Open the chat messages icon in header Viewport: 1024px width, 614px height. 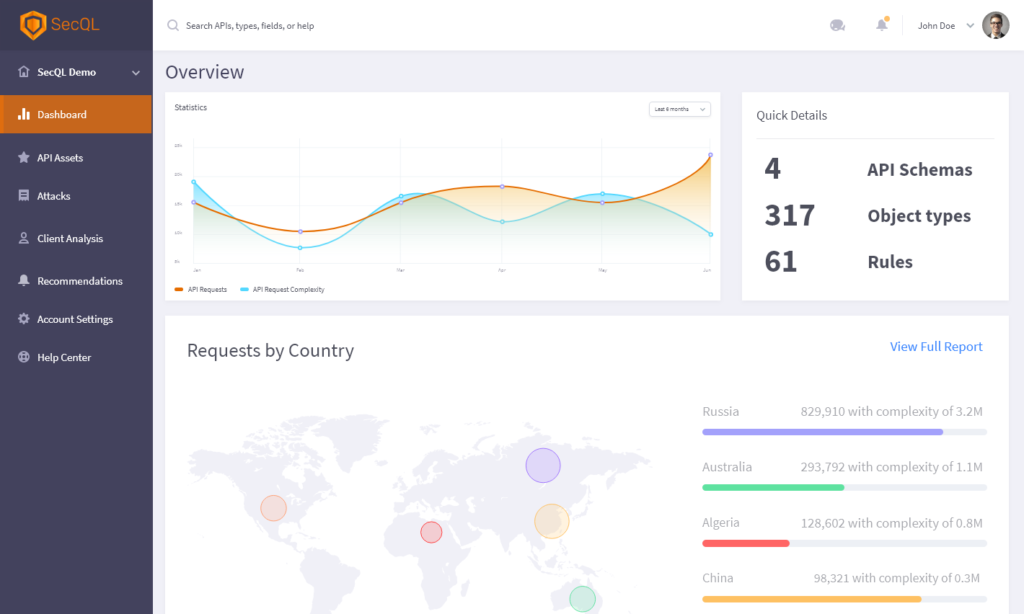[837, 26]
